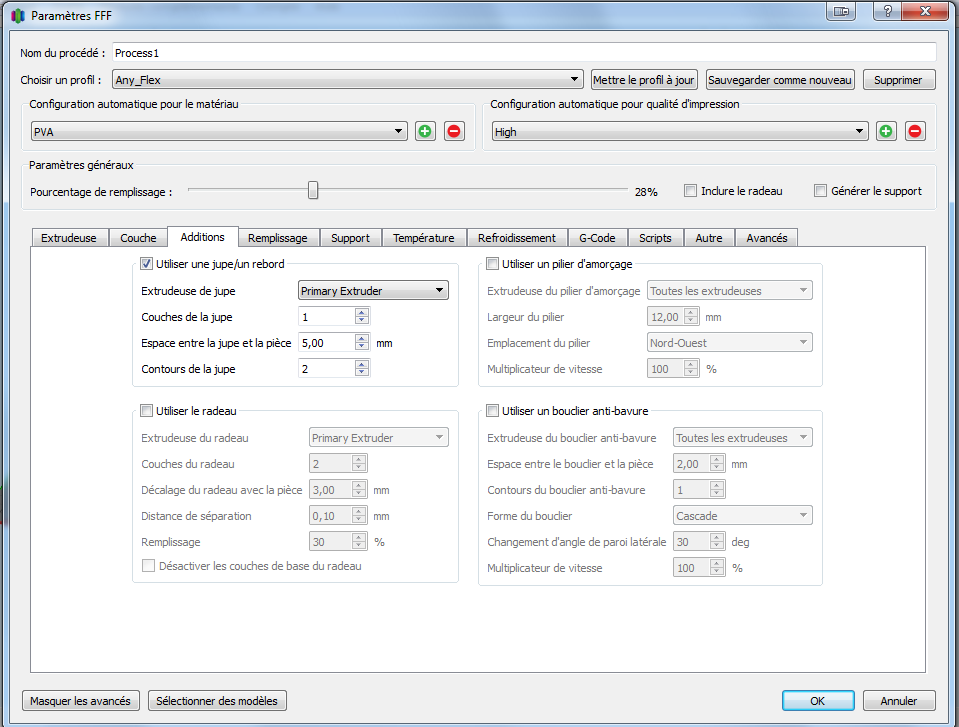The width and height of the screenshot is (959, 727).
Task: Open the Refroidissement tab
Action: point(517,238)
